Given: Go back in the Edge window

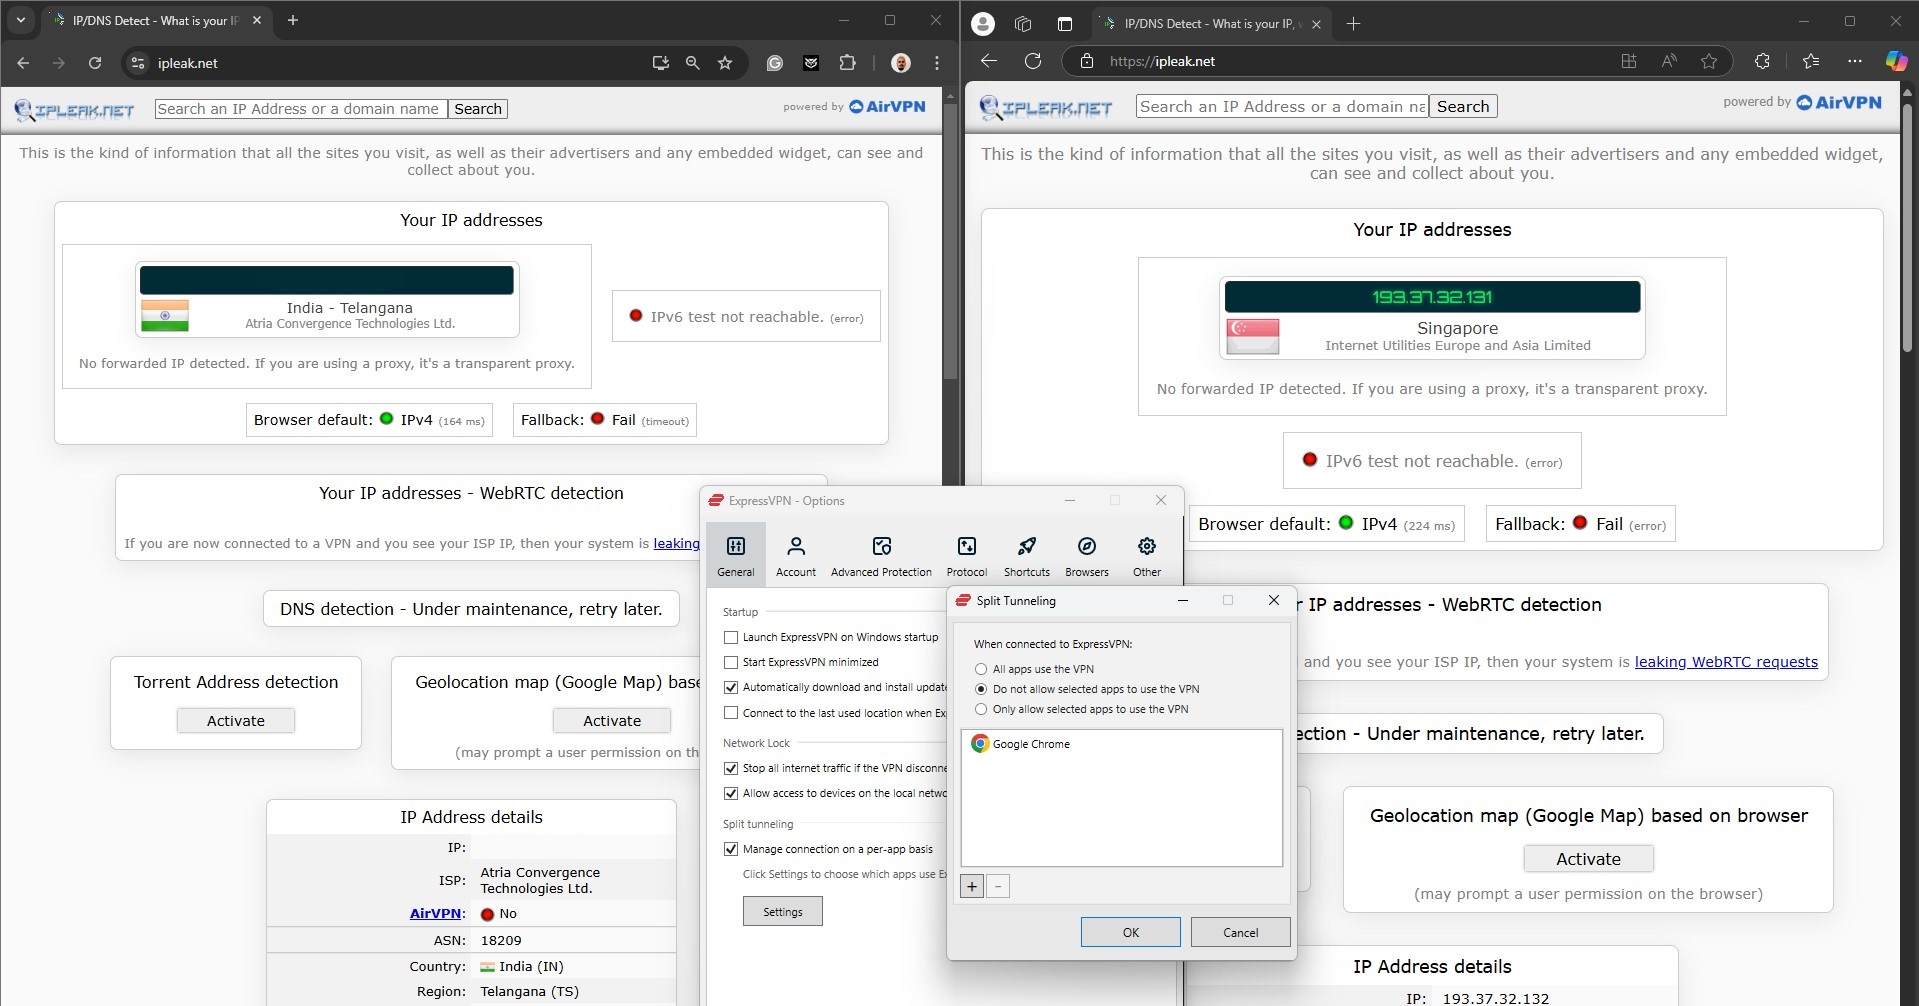Looking at the screenshot, I should 989,61.
